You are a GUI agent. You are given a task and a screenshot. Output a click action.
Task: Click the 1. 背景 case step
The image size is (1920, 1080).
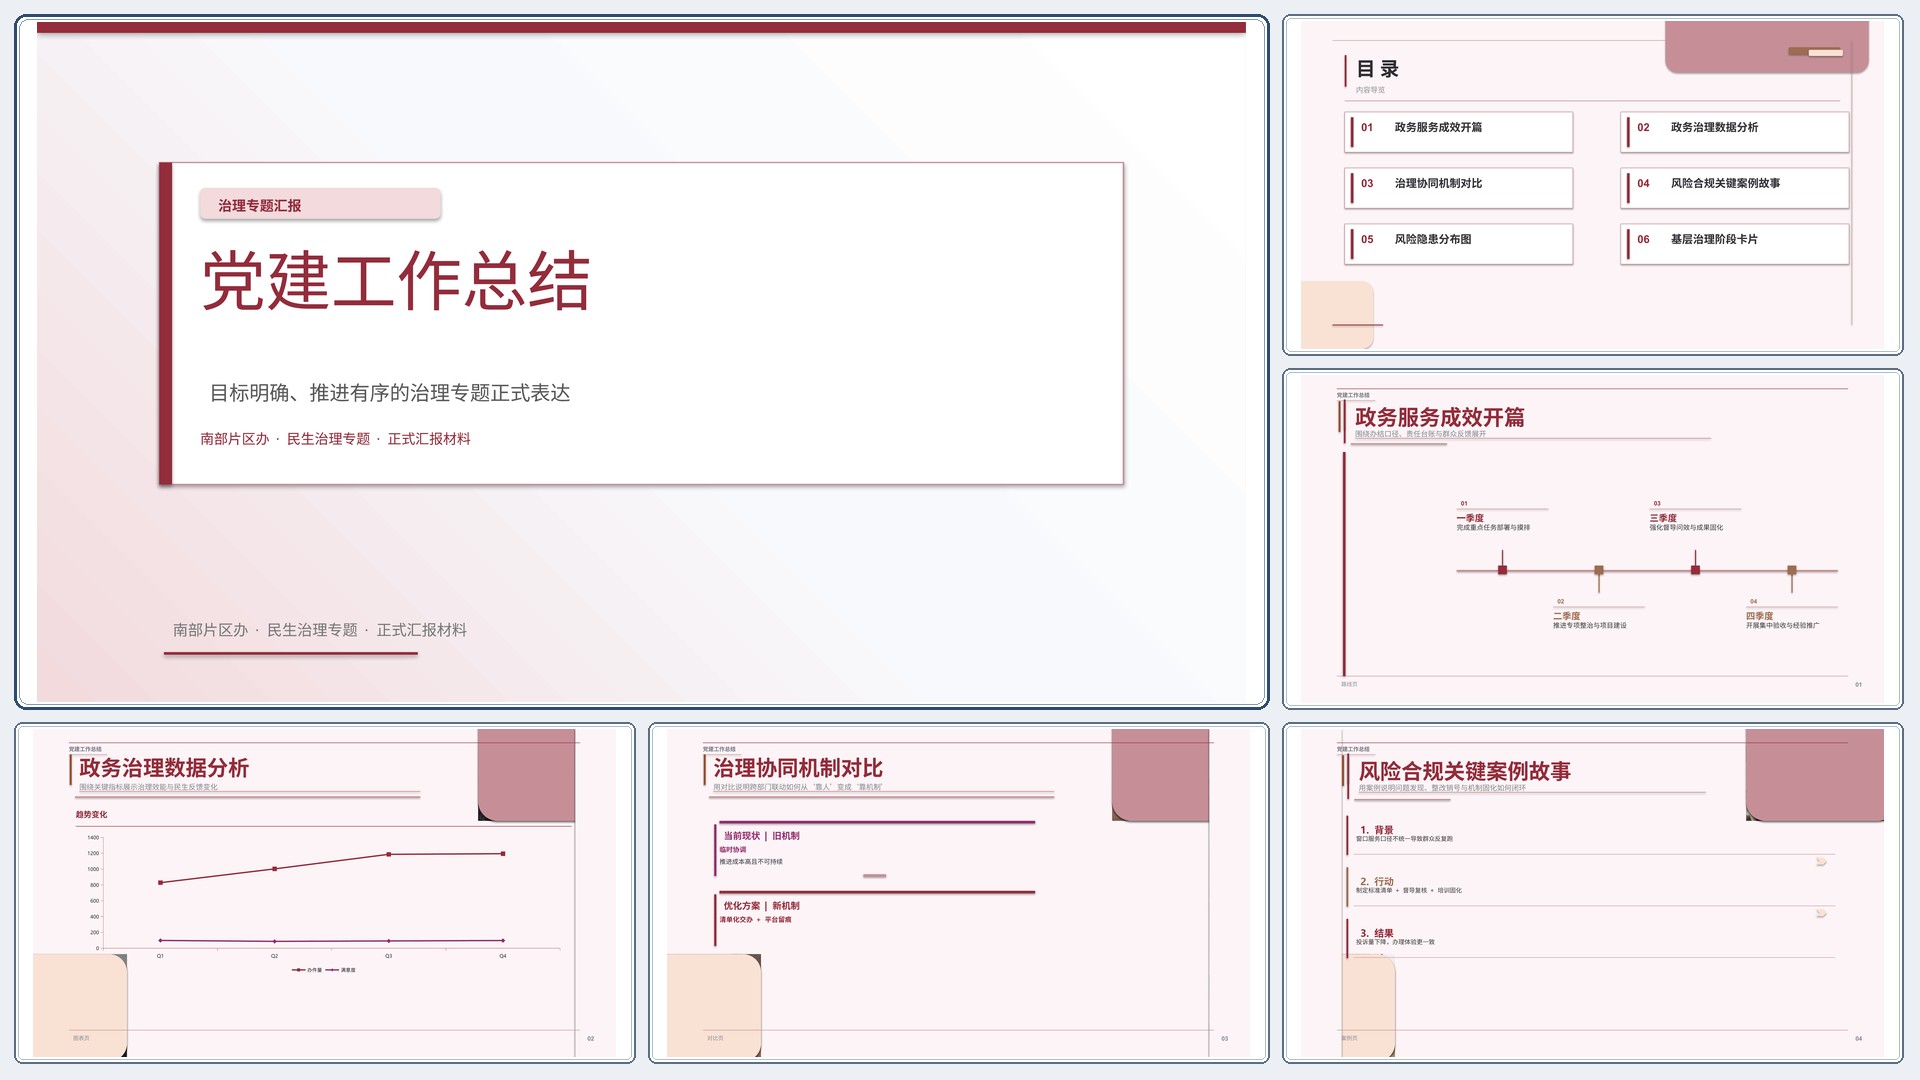(x=1377, y=830)
